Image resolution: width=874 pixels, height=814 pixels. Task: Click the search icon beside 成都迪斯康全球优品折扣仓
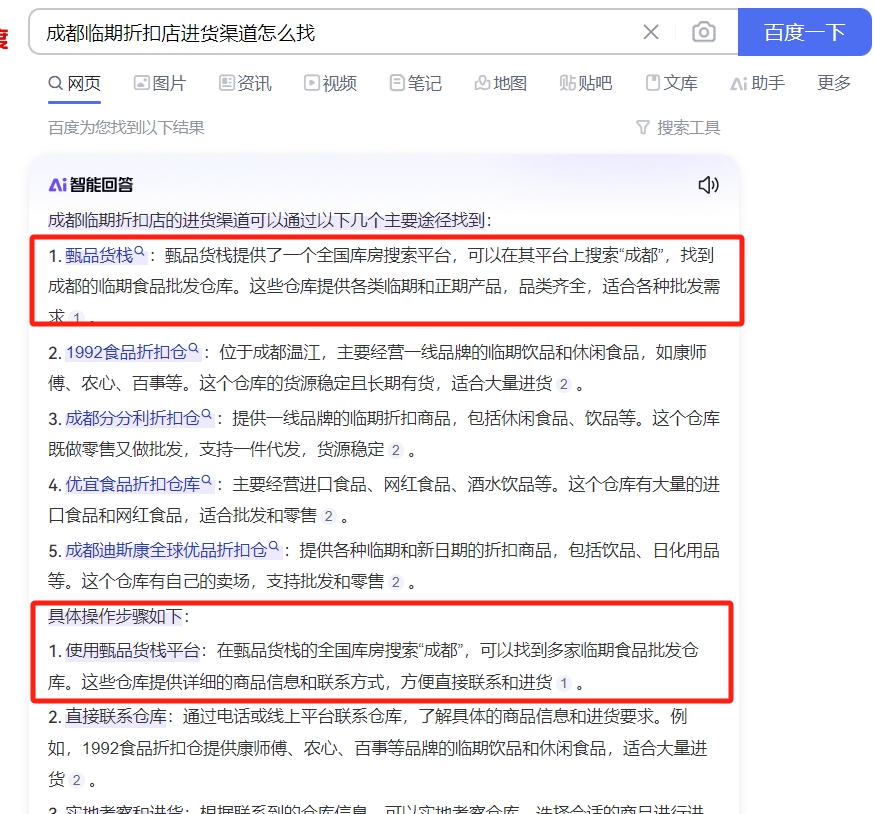click(x=274, y=547)
